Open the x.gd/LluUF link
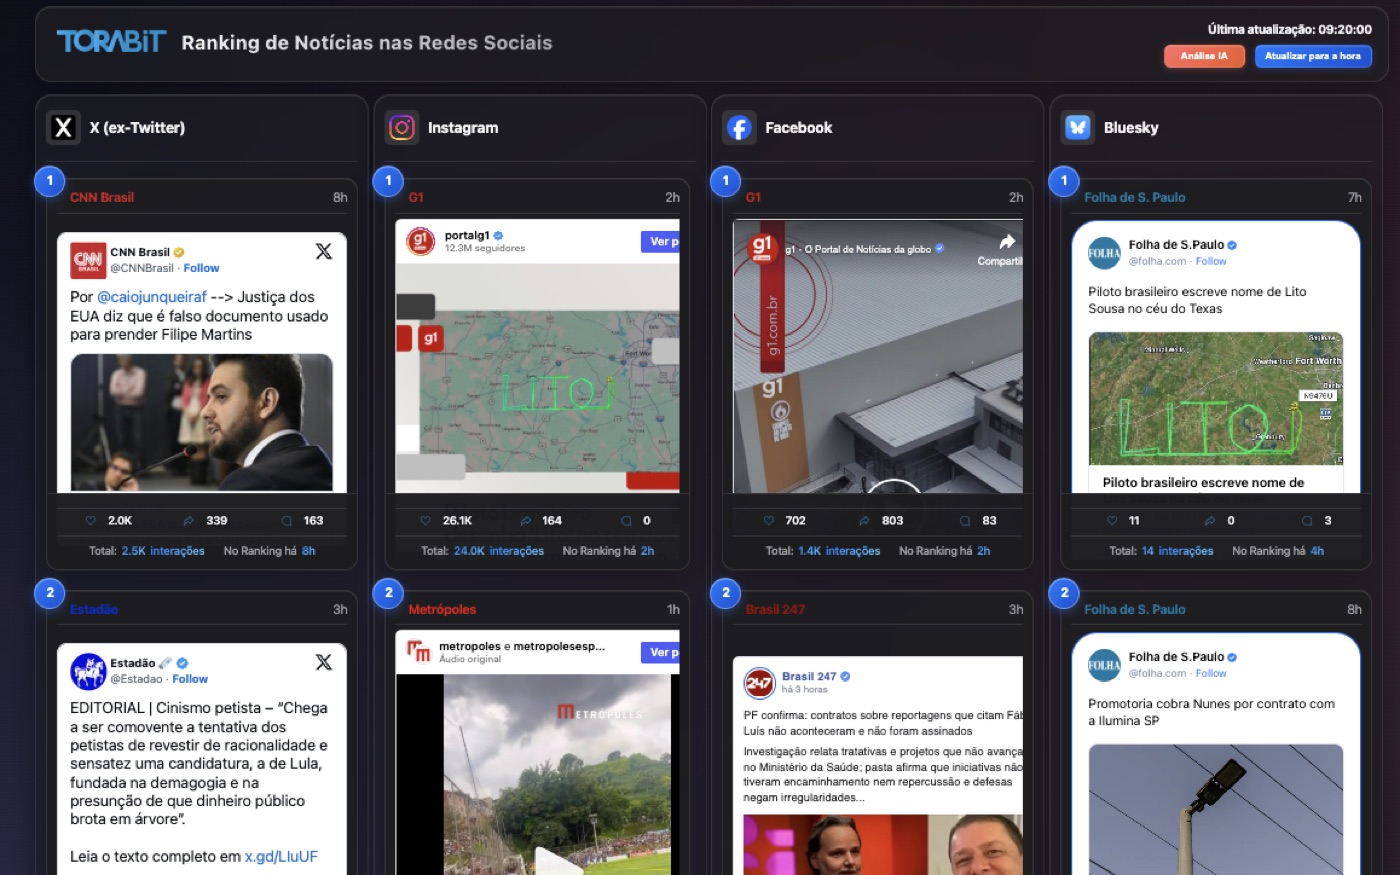This screenshot has height=875, width=1400. coord(281,857)
